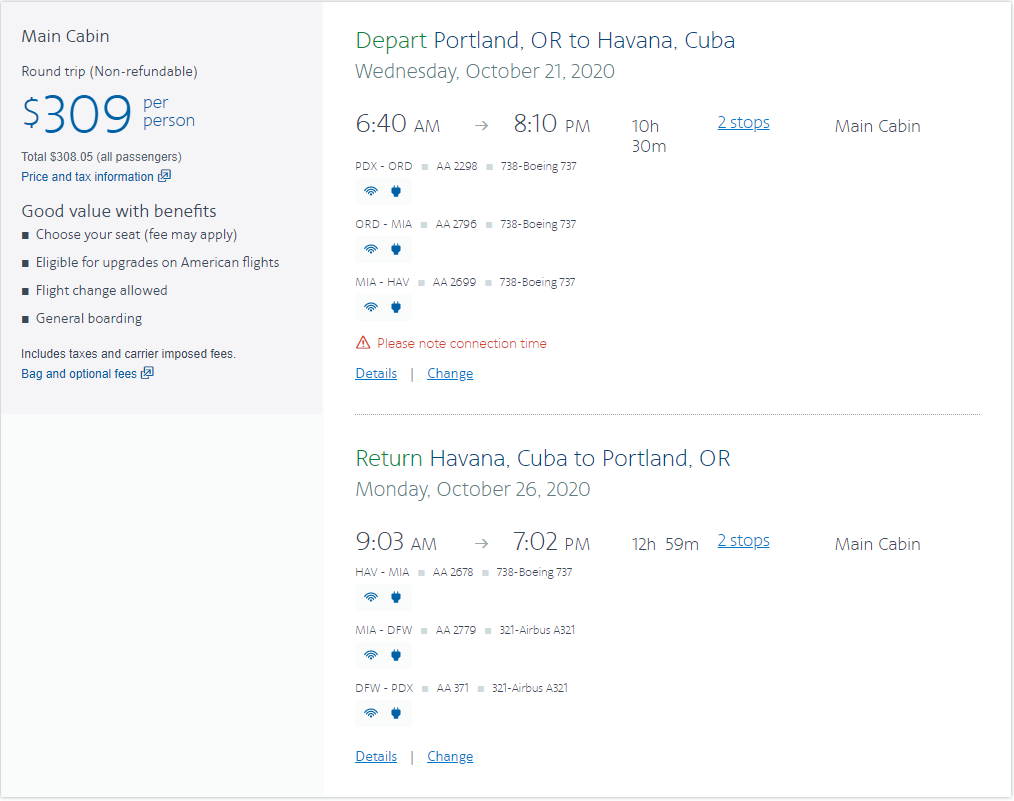Click 'Wednesday, October 21, 2020' date
Viewport: 1014px width, 801px height.
[x=485, y=71]
